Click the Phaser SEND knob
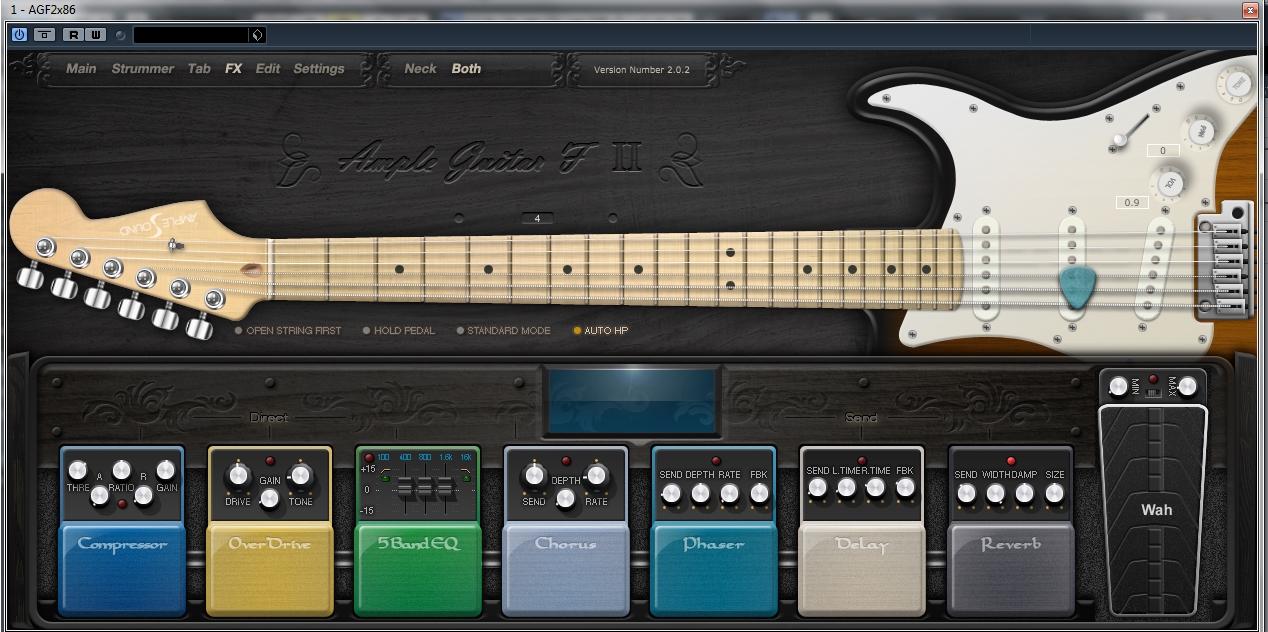Image resolution: width=1268 pixels, height=632 pixels. click(x=670, y=492)
